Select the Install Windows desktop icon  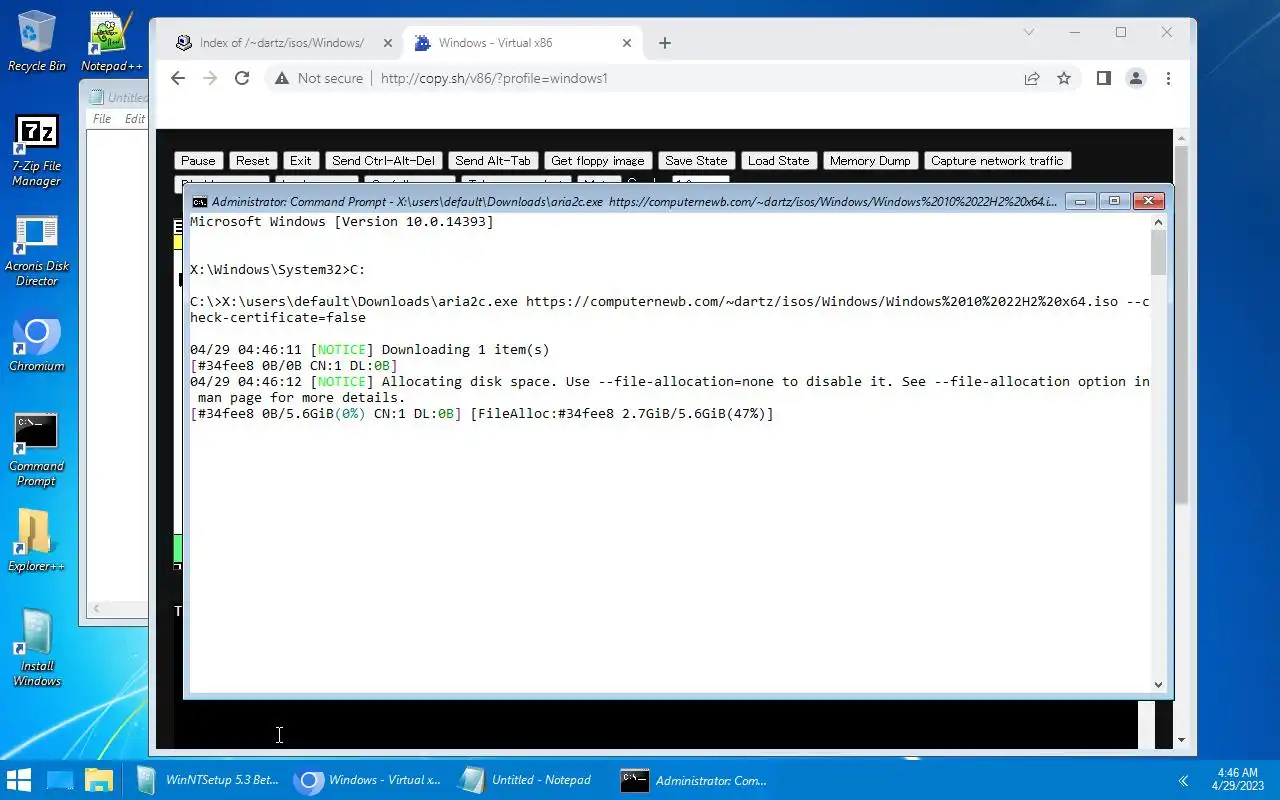[x=37, y=648]
